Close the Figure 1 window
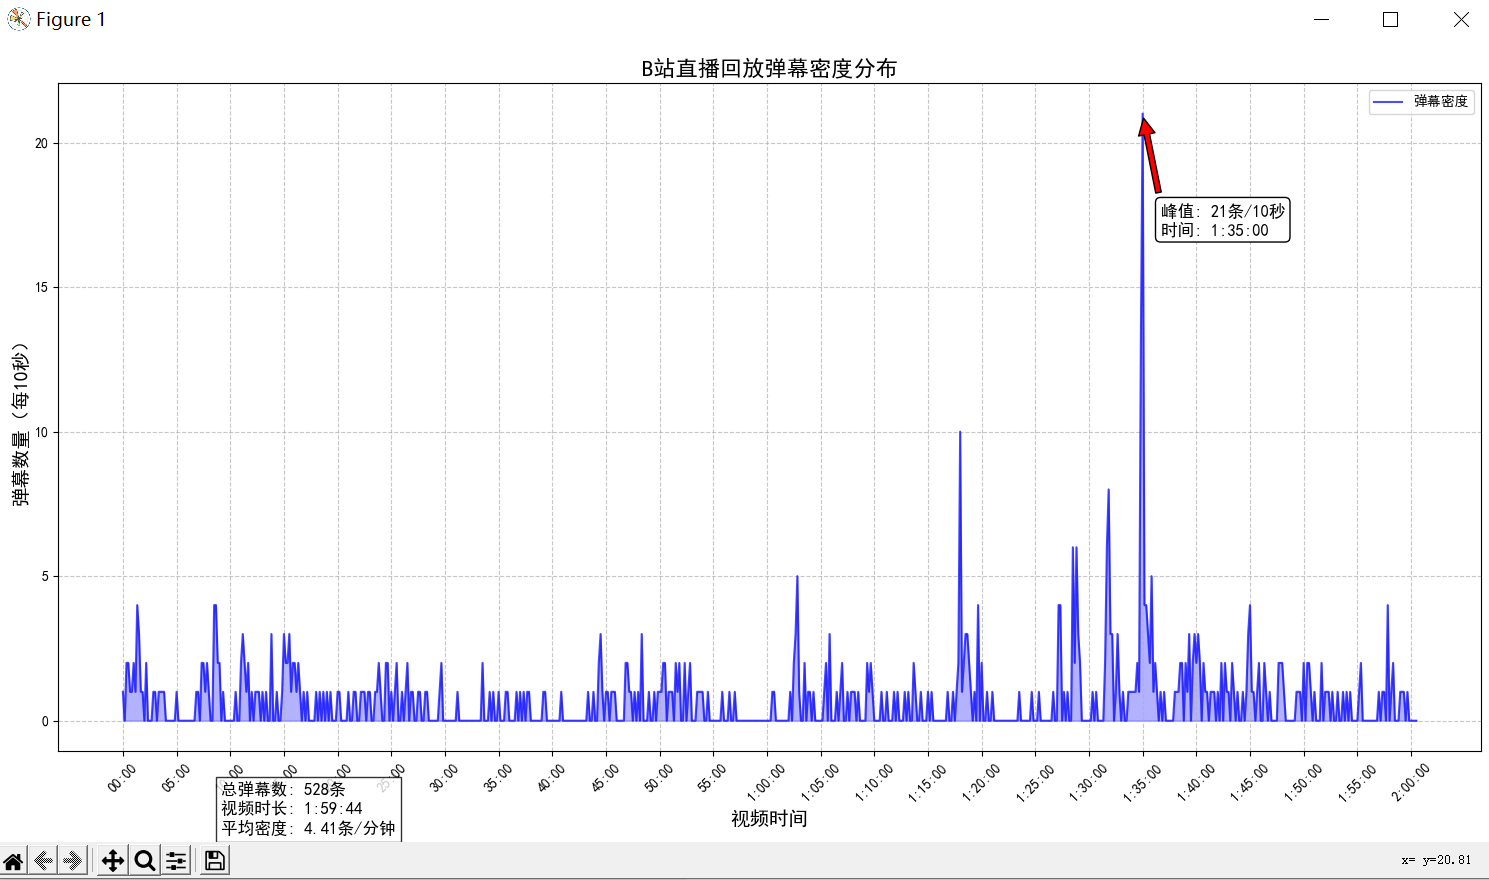The height and width of the screenshot is (880, 1489). [1461, 19]
